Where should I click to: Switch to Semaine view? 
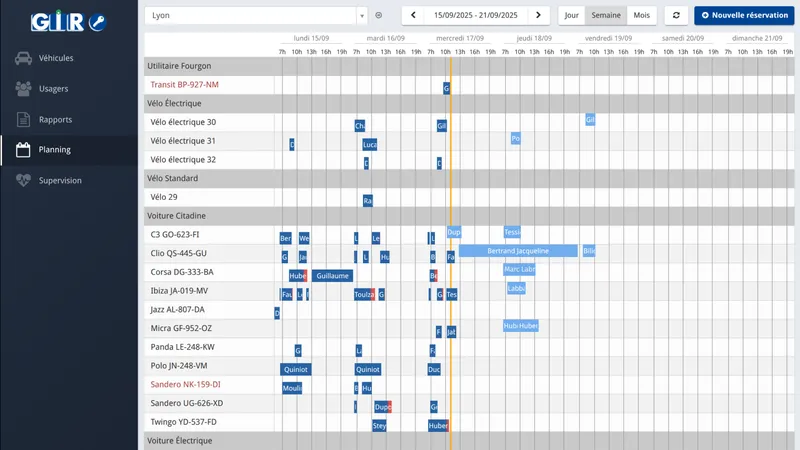[x=605, y=16]
